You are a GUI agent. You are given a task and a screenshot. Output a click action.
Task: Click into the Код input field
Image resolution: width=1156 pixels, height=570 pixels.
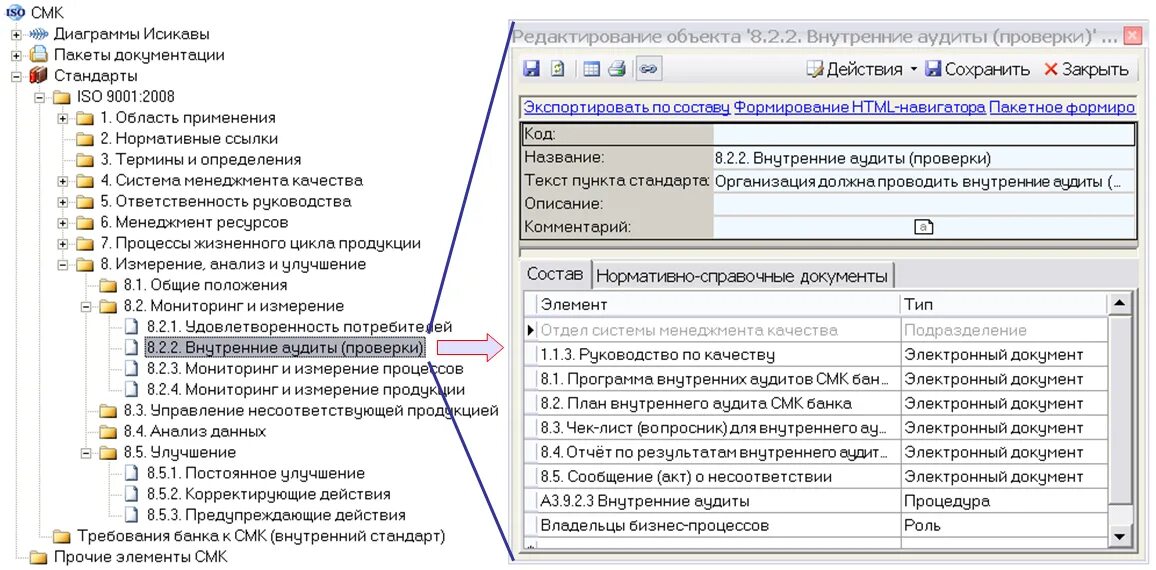[923, 134]
